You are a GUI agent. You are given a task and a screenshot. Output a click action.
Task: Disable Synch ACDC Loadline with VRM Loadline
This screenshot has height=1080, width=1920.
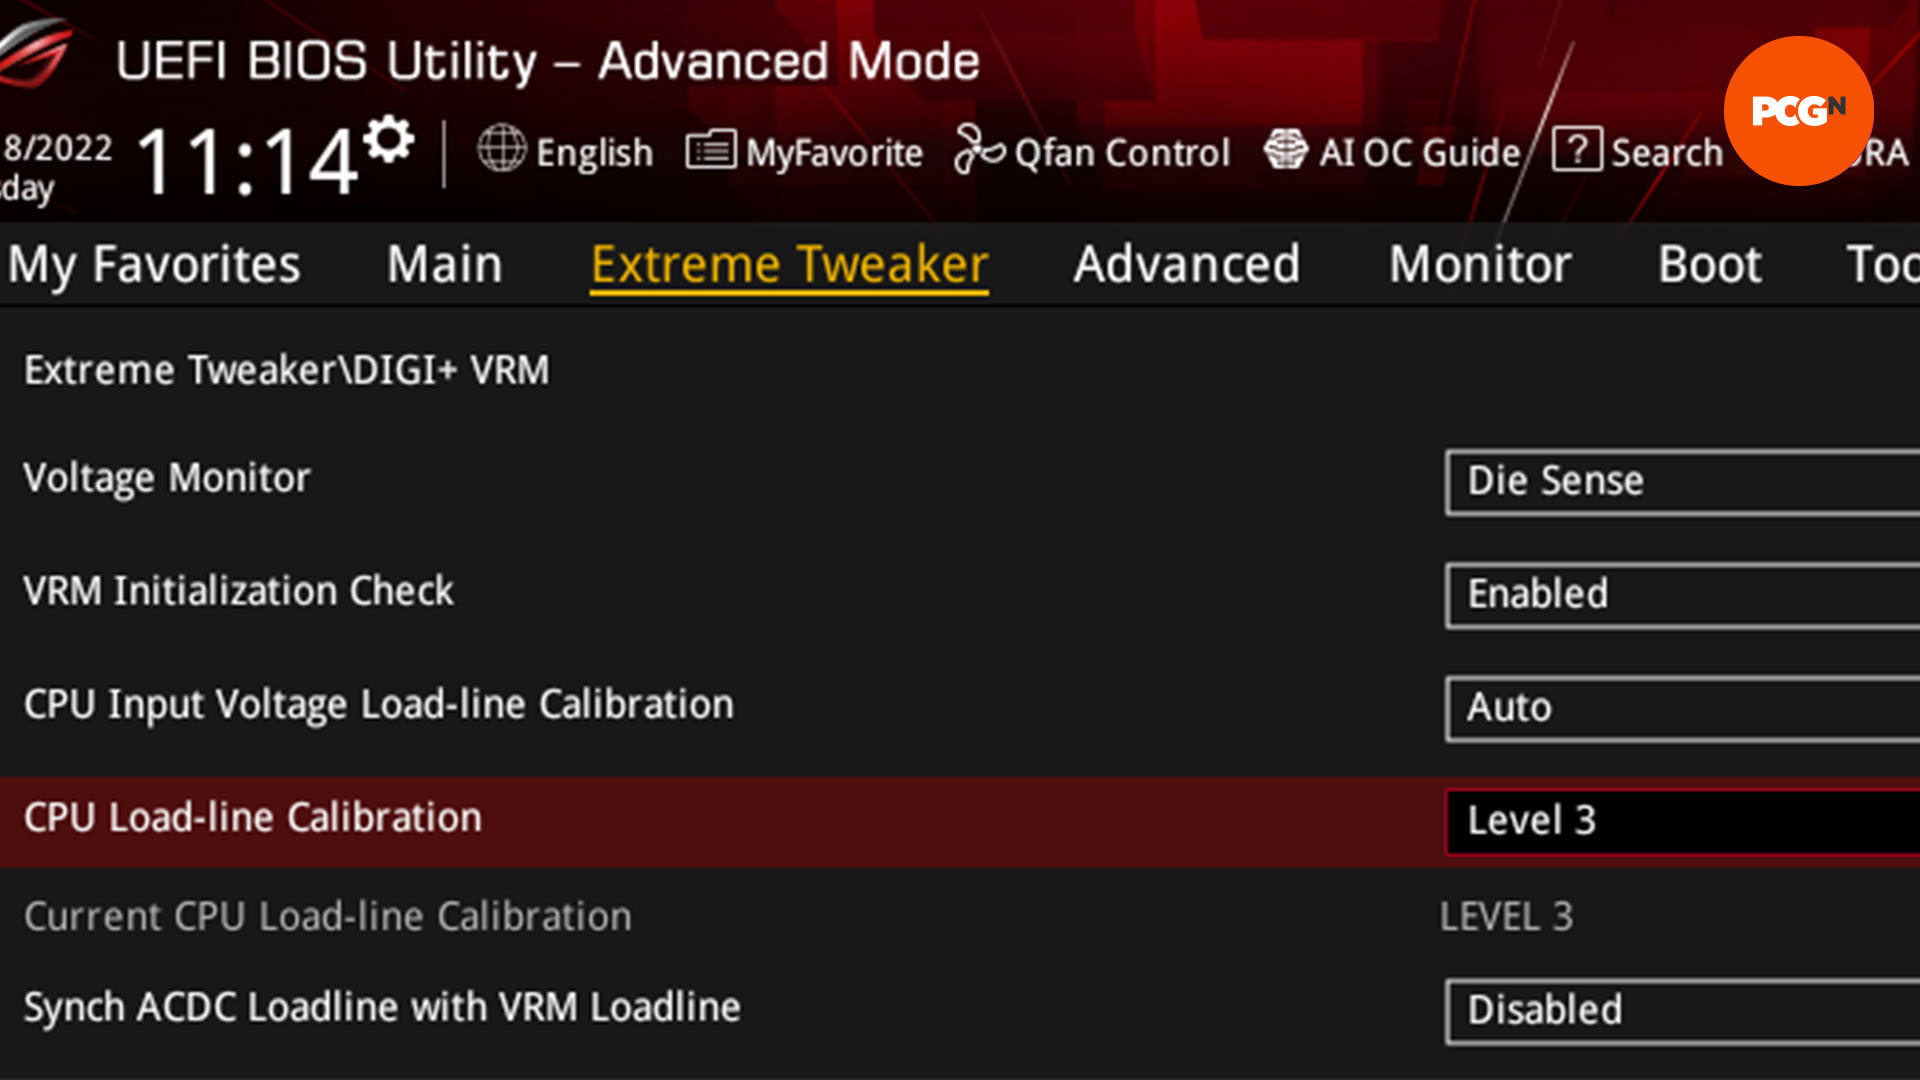point(1688,1009)
